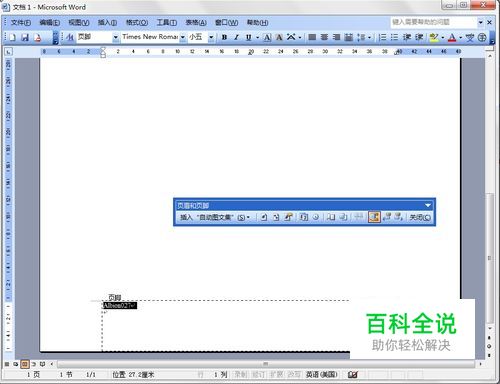Click the phonetic guide icon
Viewport: 500px width, 384px height.
click(x=470, y=37)
